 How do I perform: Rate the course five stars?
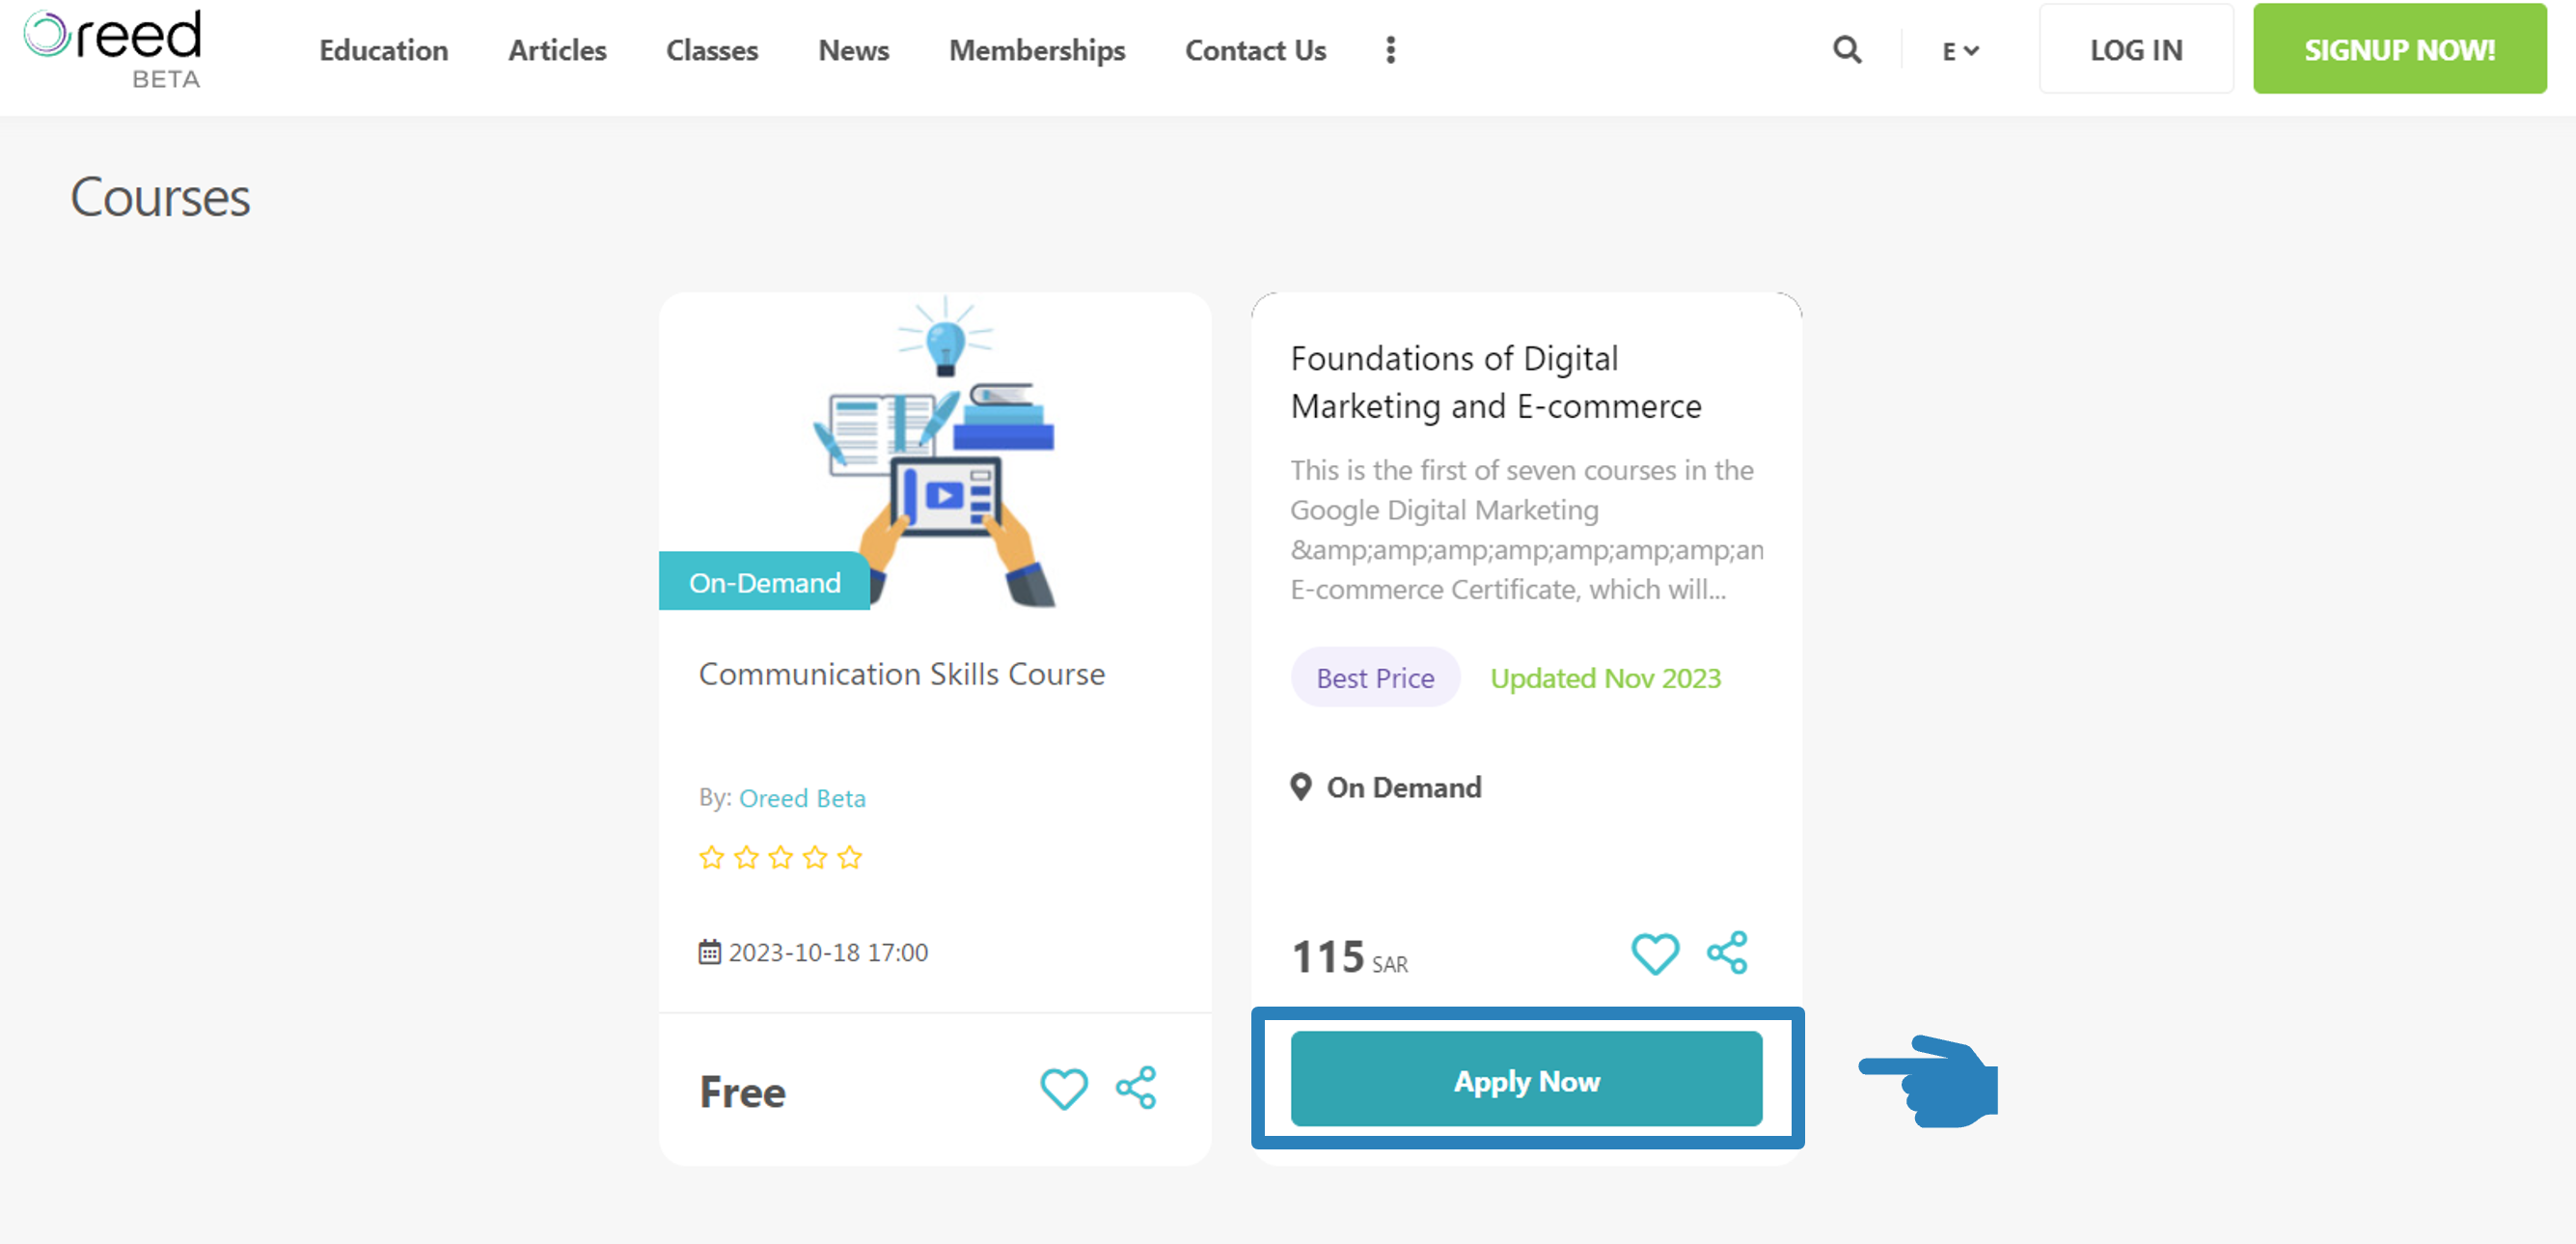[x=849, y=857]
